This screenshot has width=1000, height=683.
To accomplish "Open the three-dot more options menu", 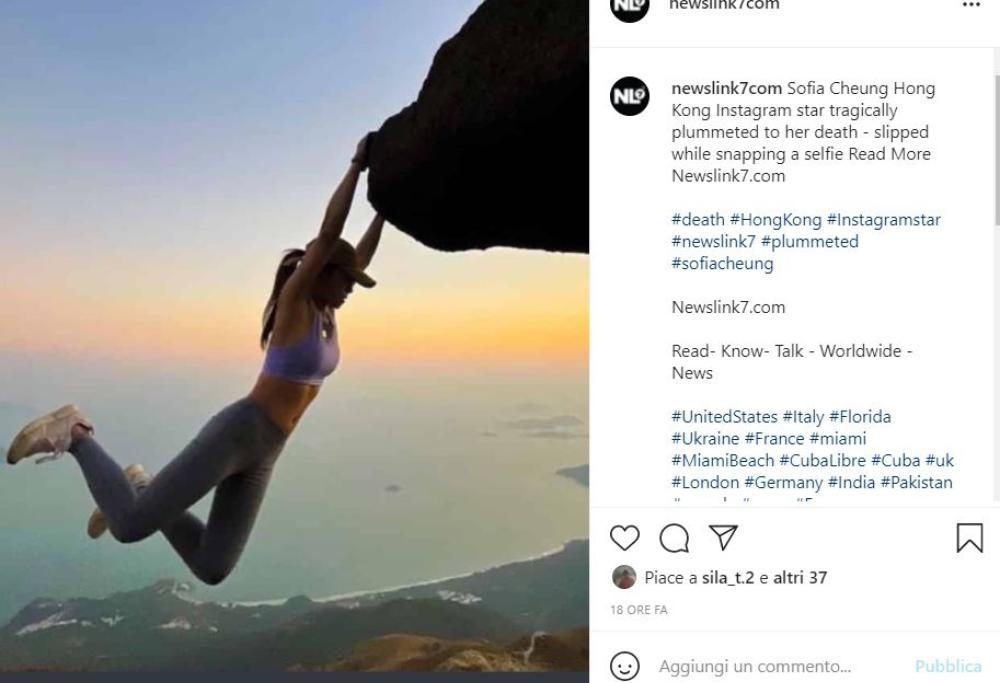I will 971,6.
